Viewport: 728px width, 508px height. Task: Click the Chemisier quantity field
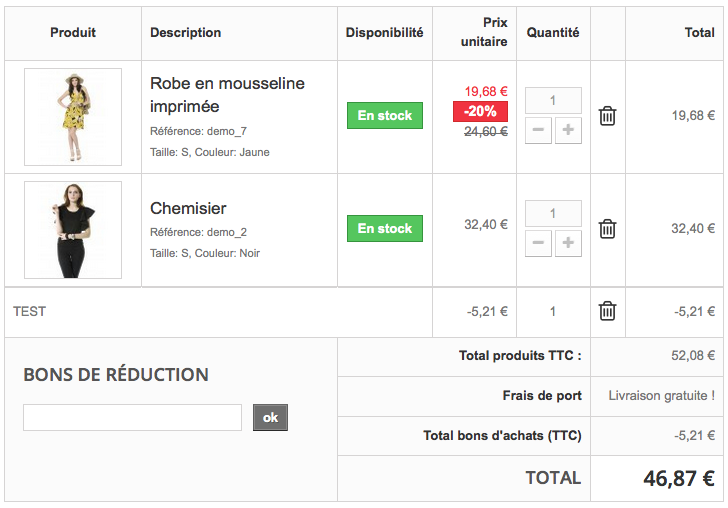tap(553, 213)
